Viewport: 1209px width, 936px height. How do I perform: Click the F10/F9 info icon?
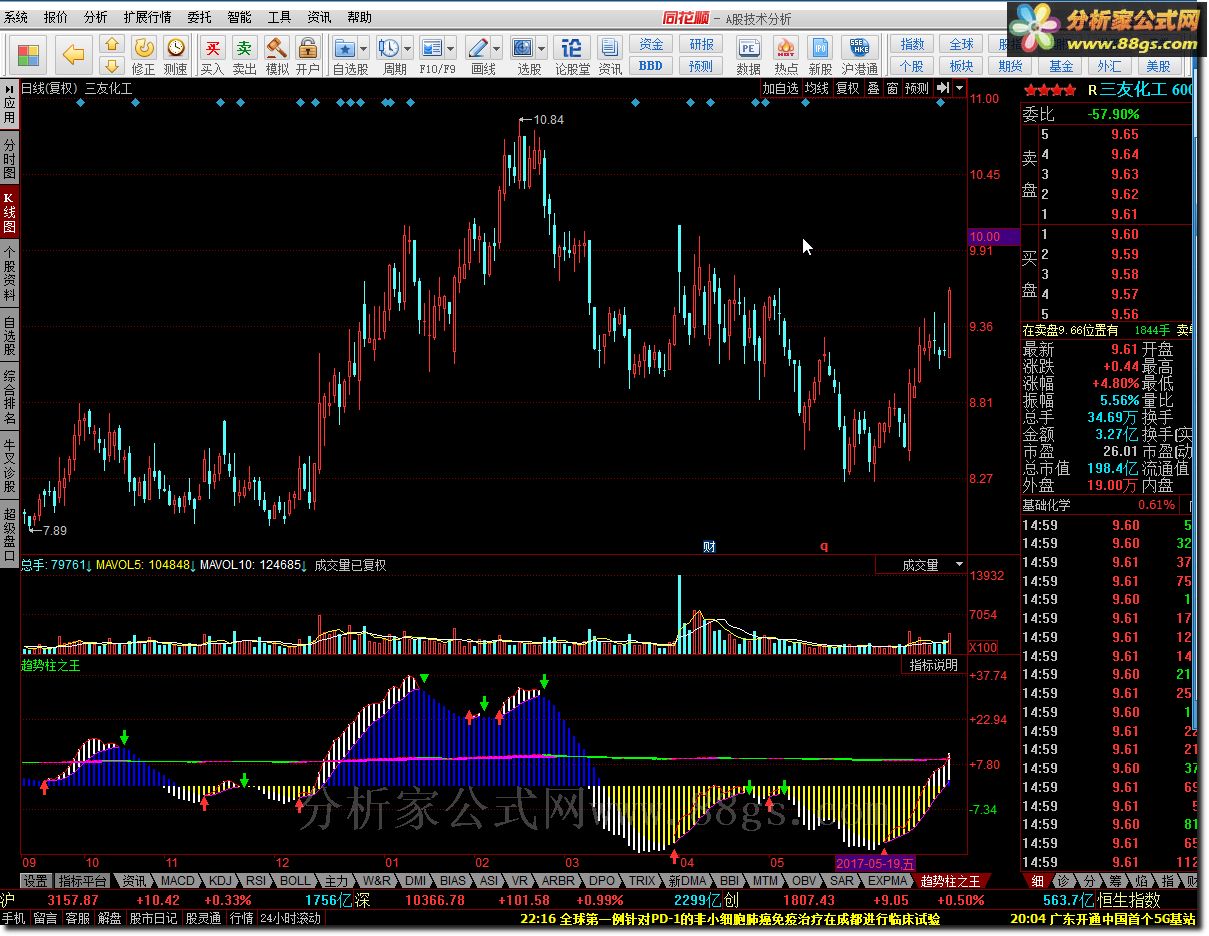[x=432, y=55]
